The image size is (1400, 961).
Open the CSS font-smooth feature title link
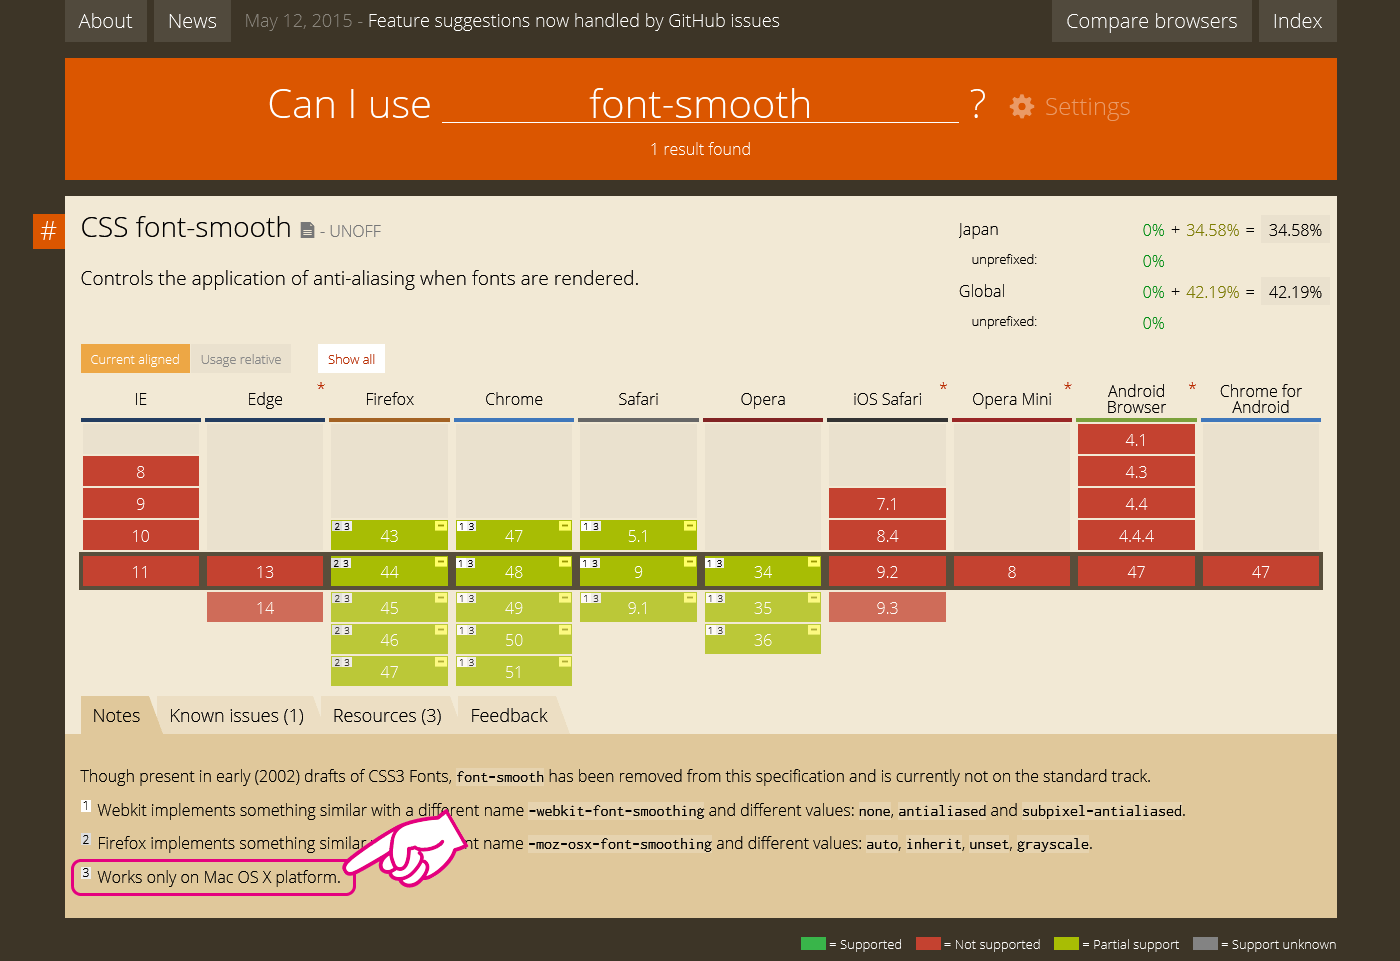click(x=186, y=228)
